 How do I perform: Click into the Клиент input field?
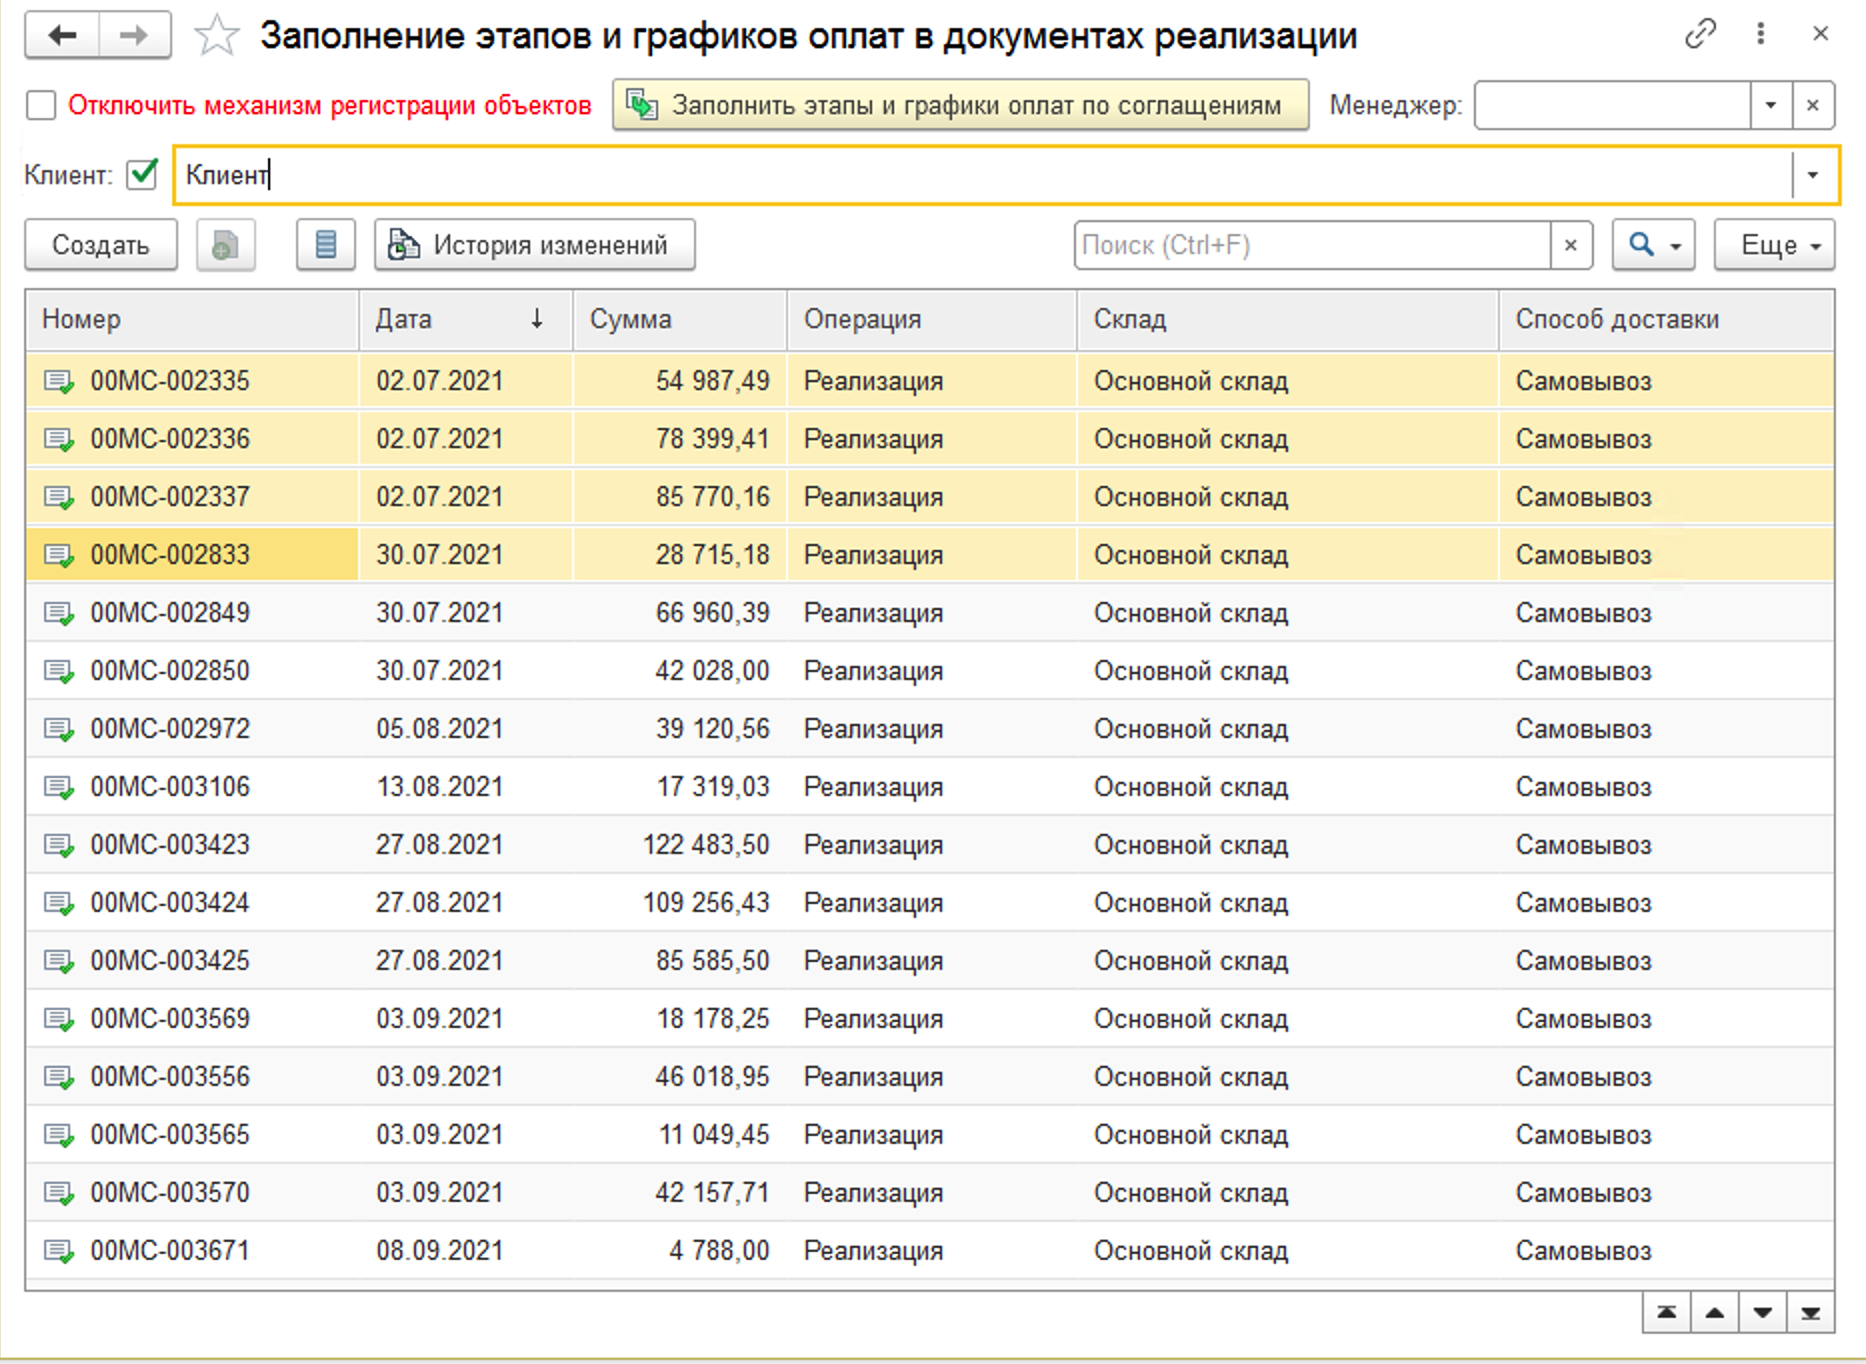tap(982, 175)
